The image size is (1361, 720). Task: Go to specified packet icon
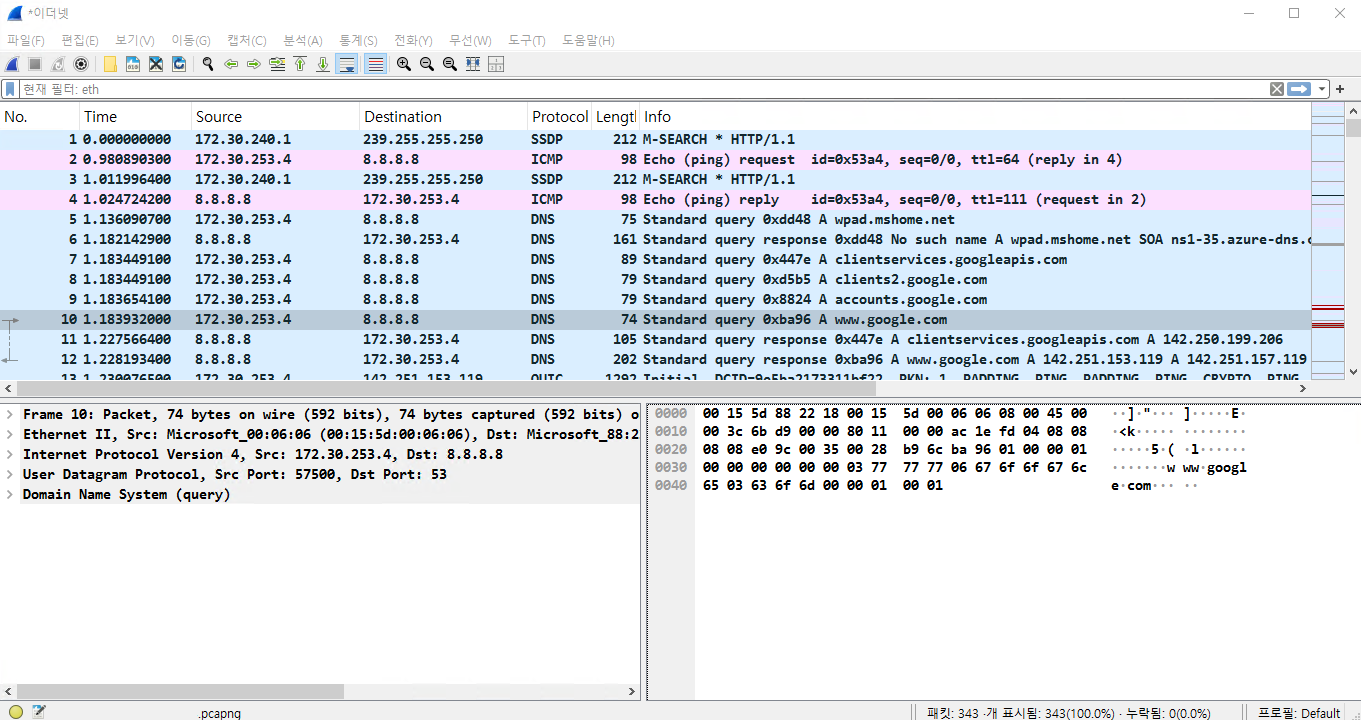coord(277,64)
